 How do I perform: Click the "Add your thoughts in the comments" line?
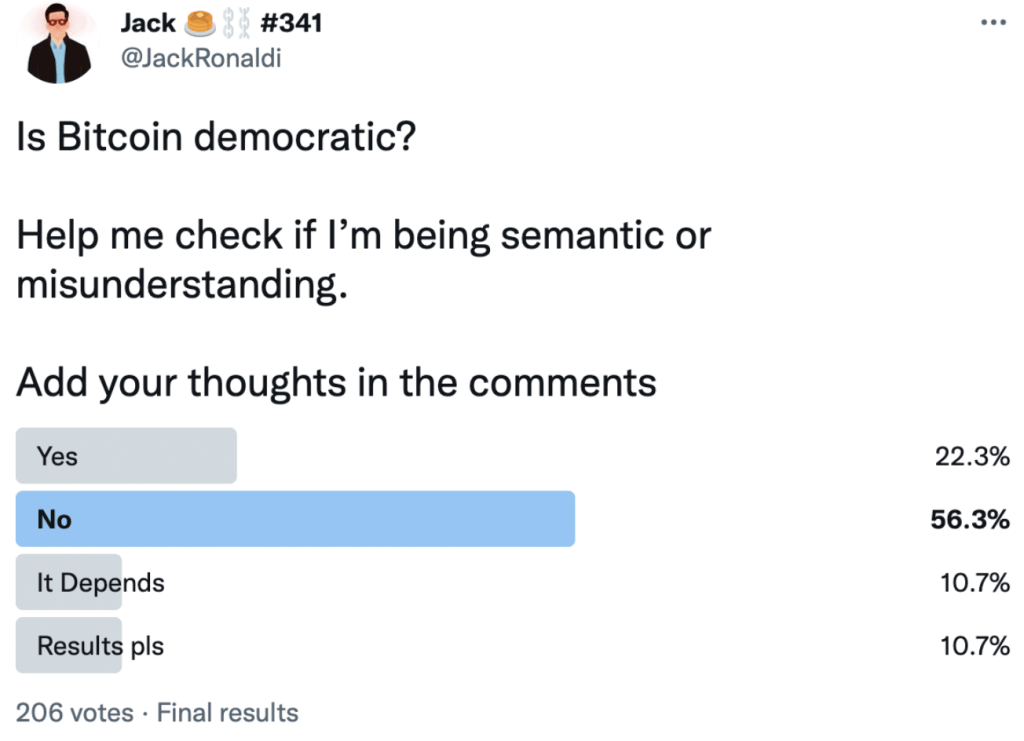coord(336,382)
